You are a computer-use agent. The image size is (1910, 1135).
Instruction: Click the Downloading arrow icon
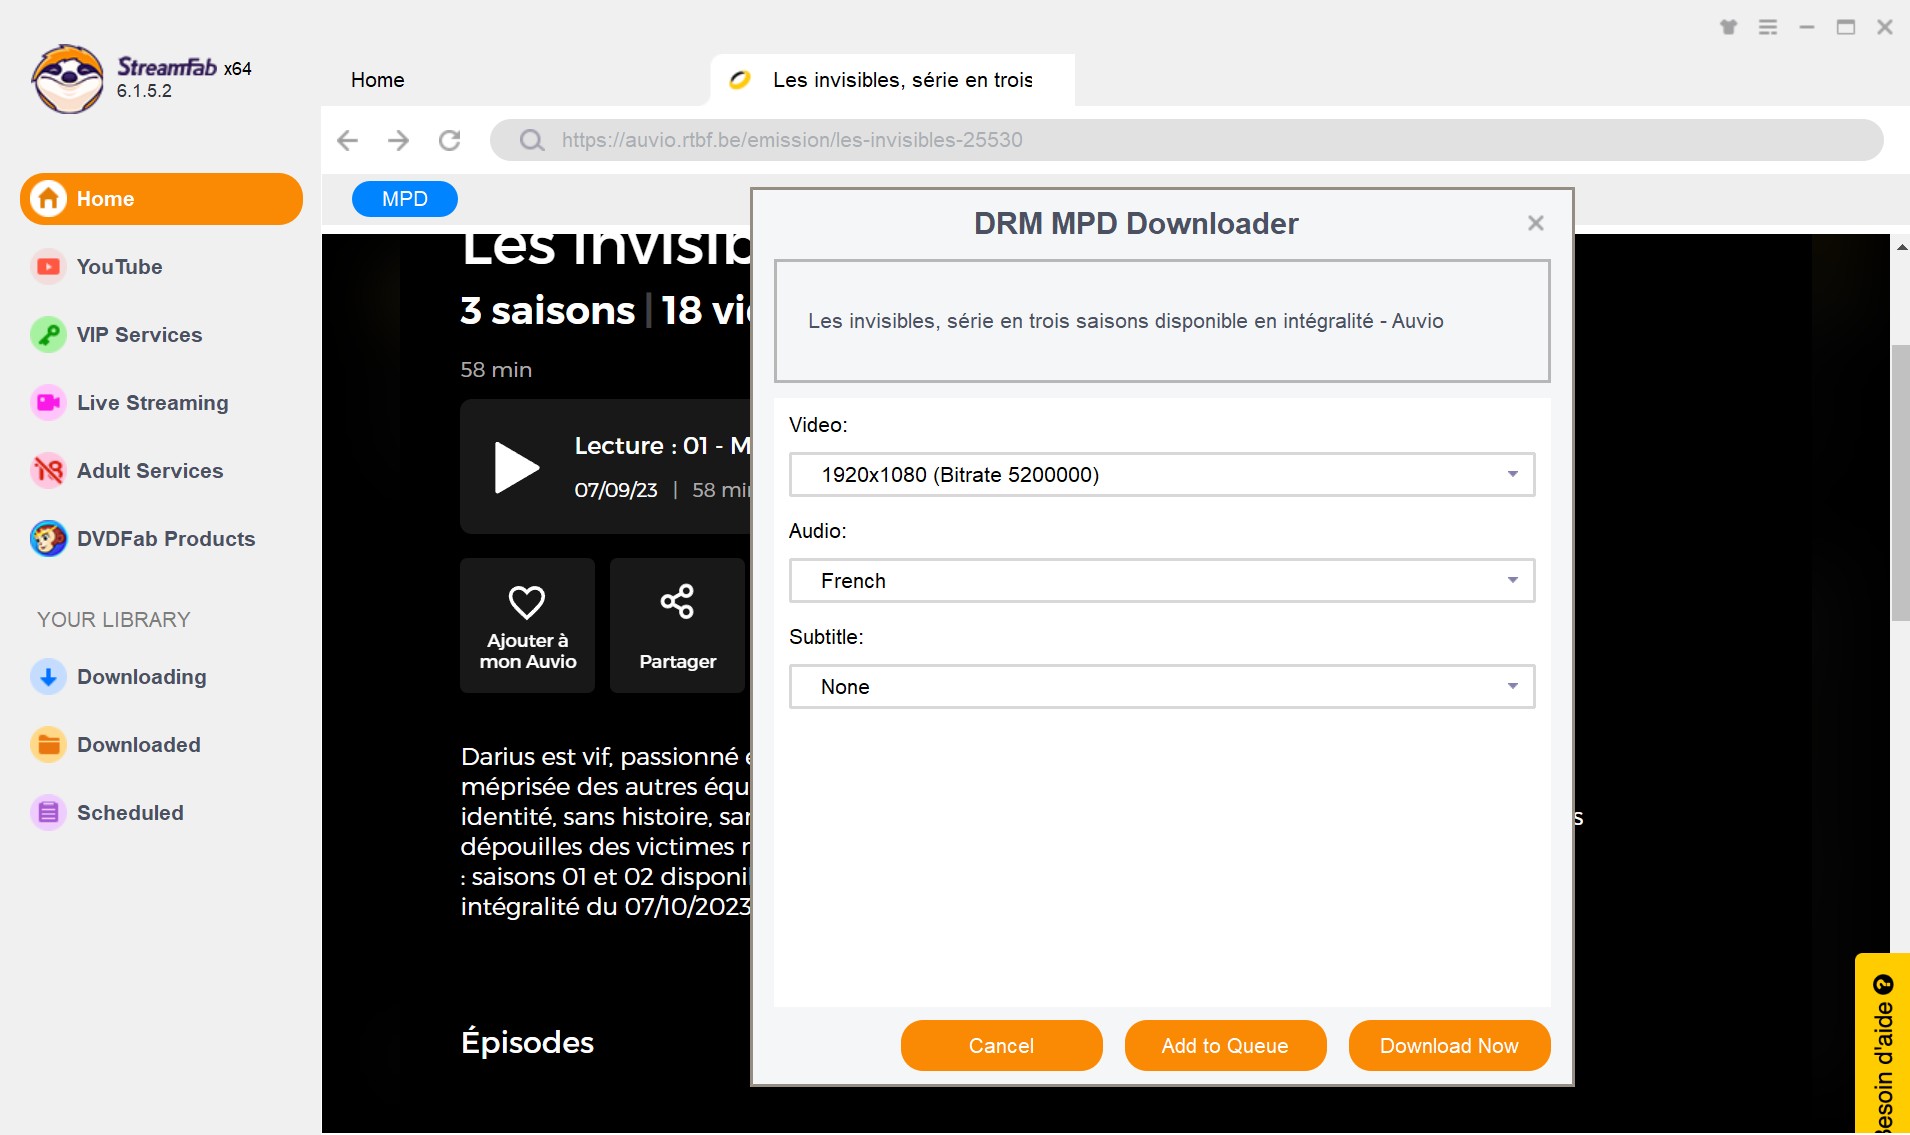[48, 677]
